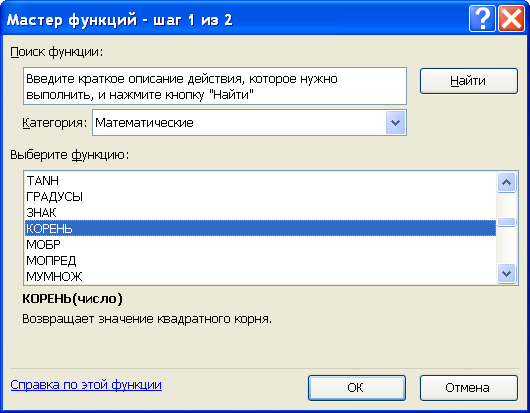The width and height of the screenshot is (530, 413).
Task: Select the highlighted КОРЕНЬ function
Action: [260, 228]
